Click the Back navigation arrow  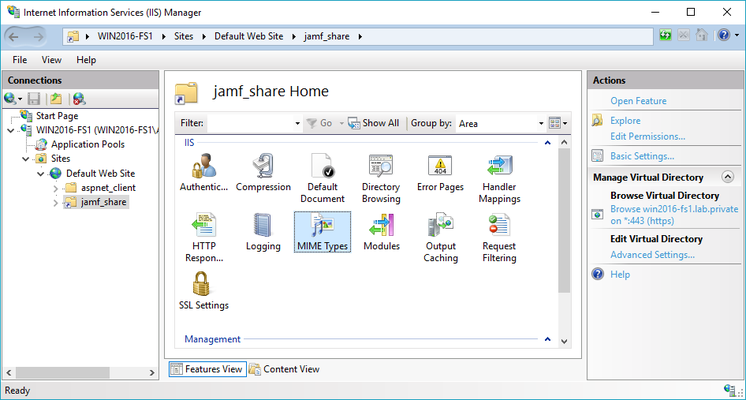[x=14, y=36]
